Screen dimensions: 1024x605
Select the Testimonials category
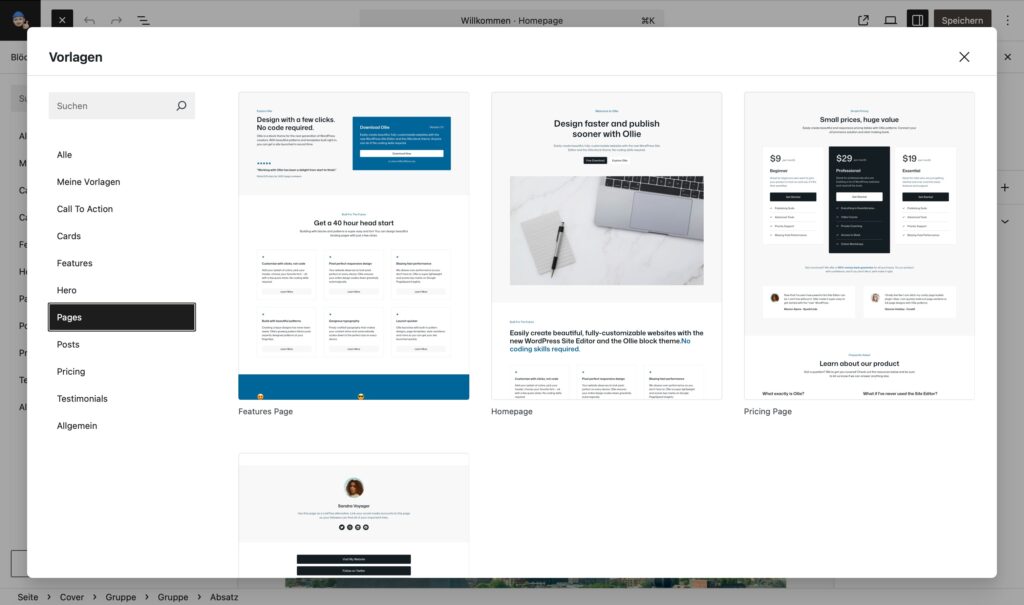click(x=121, y=399)
